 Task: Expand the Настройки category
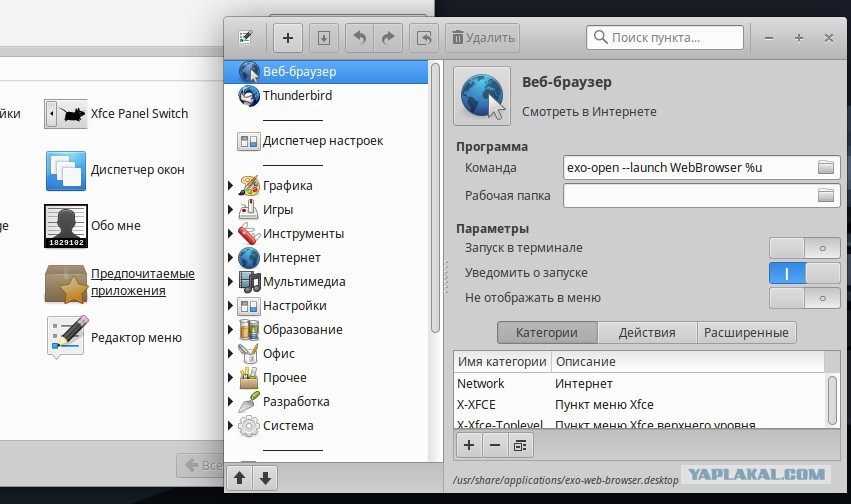[230, 305]
